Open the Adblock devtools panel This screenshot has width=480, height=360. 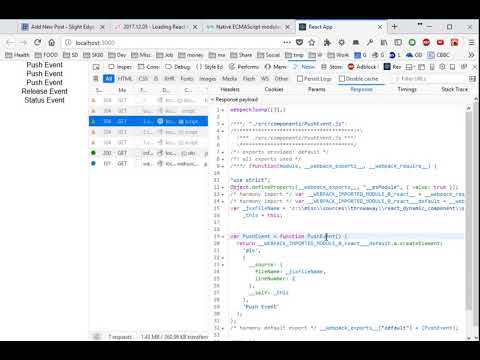(x=362, y=67)
